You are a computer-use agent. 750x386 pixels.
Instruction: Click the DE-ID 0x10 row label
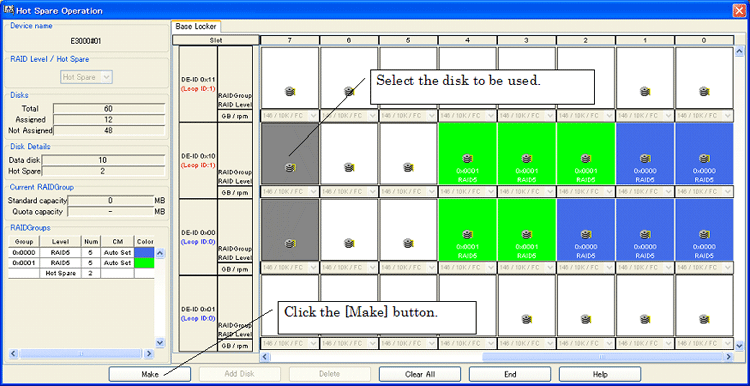(198, 161)
